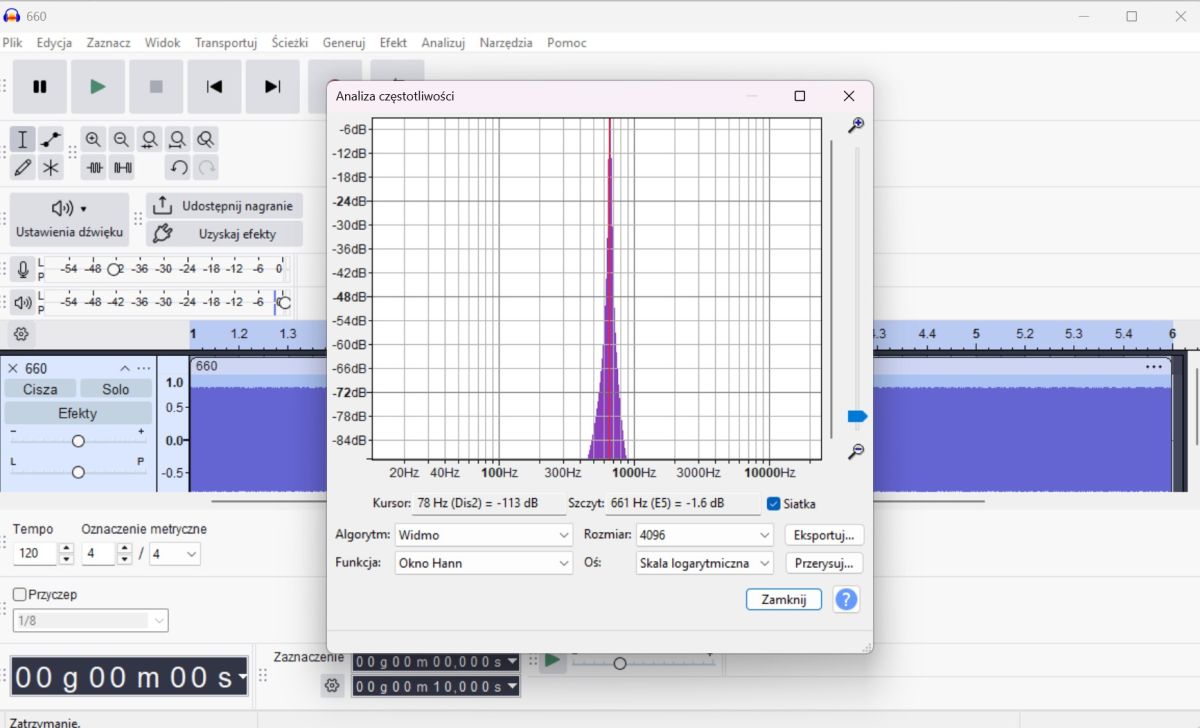Adjust track 660 pan slider
The image size is (1200, 728).
[x=78, y=471]
